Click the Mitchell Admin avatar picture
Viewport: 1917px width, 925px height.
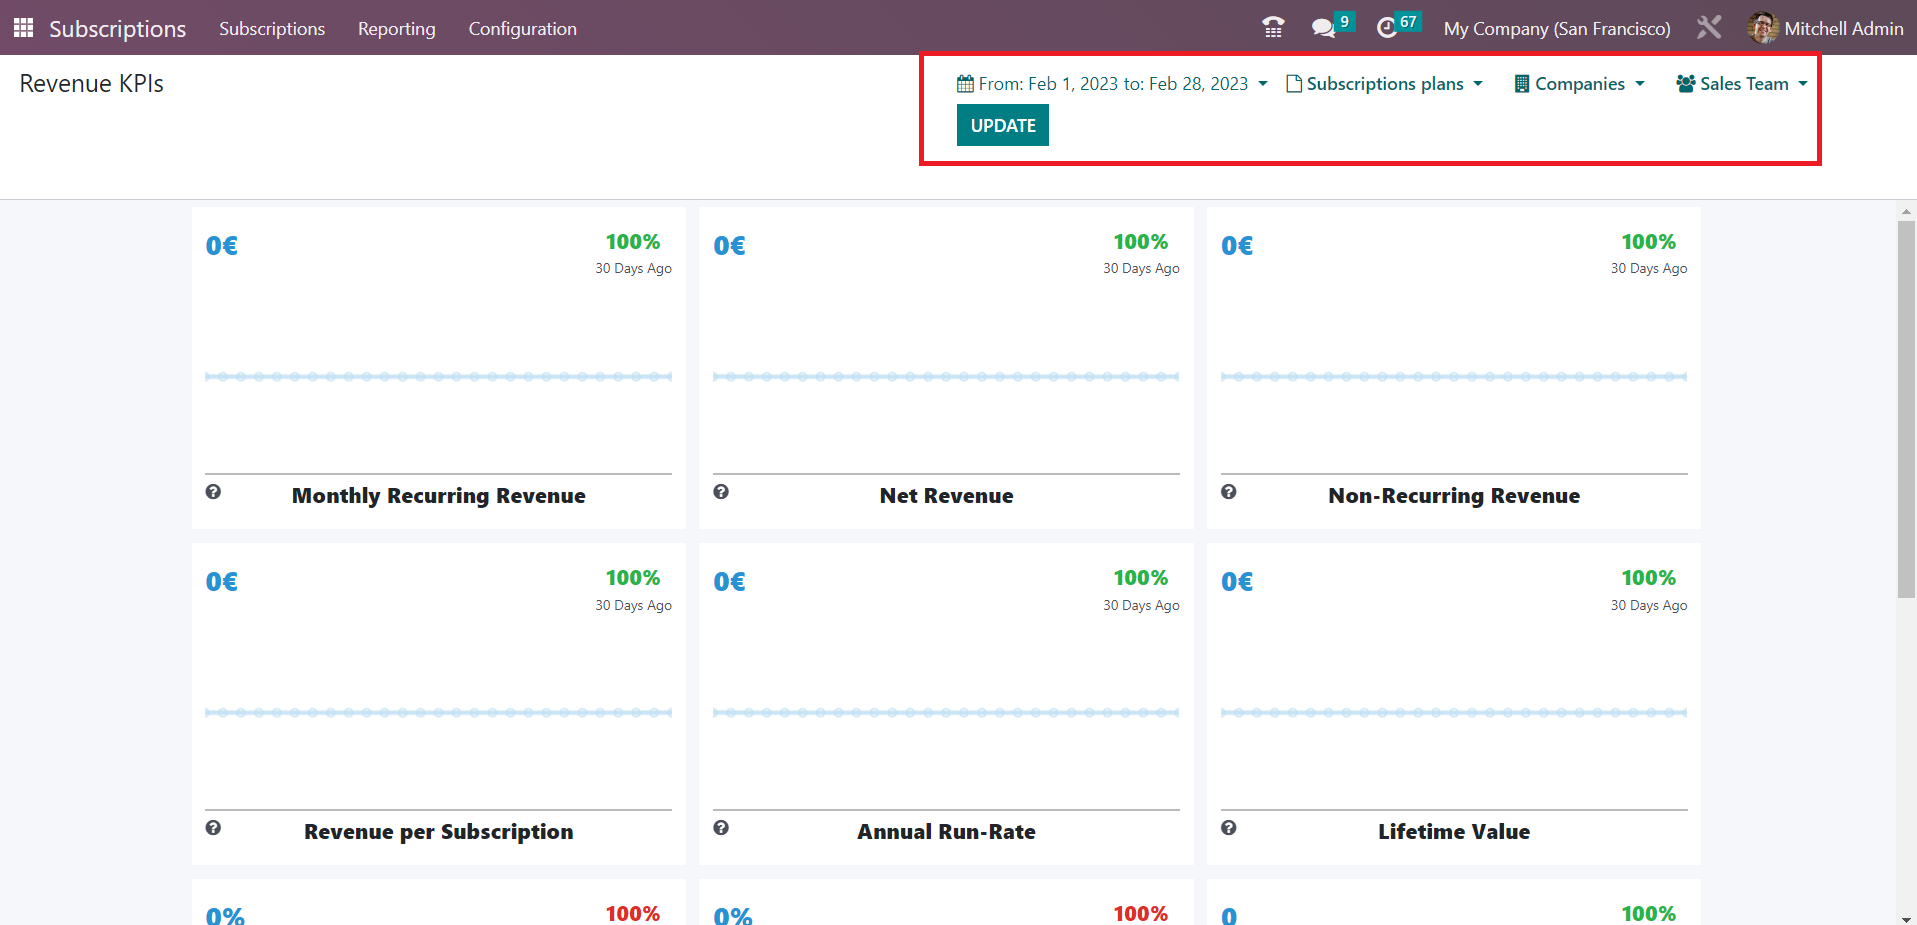[1762, 28]
